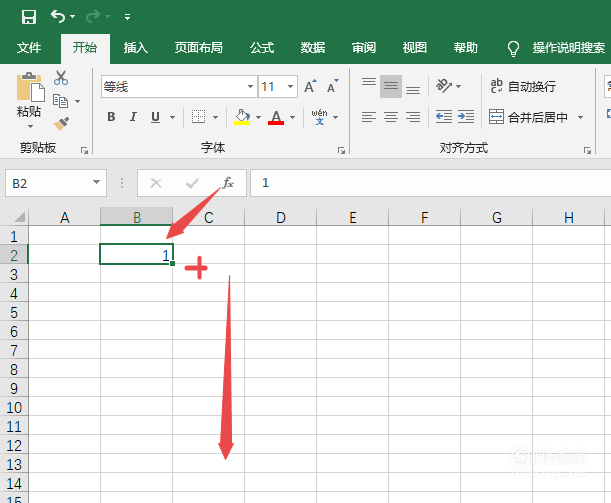This screenshot has height=503, width=611.
Task: Apply cell borders icon
Action: pyautogui.click(x=198, y=116)
